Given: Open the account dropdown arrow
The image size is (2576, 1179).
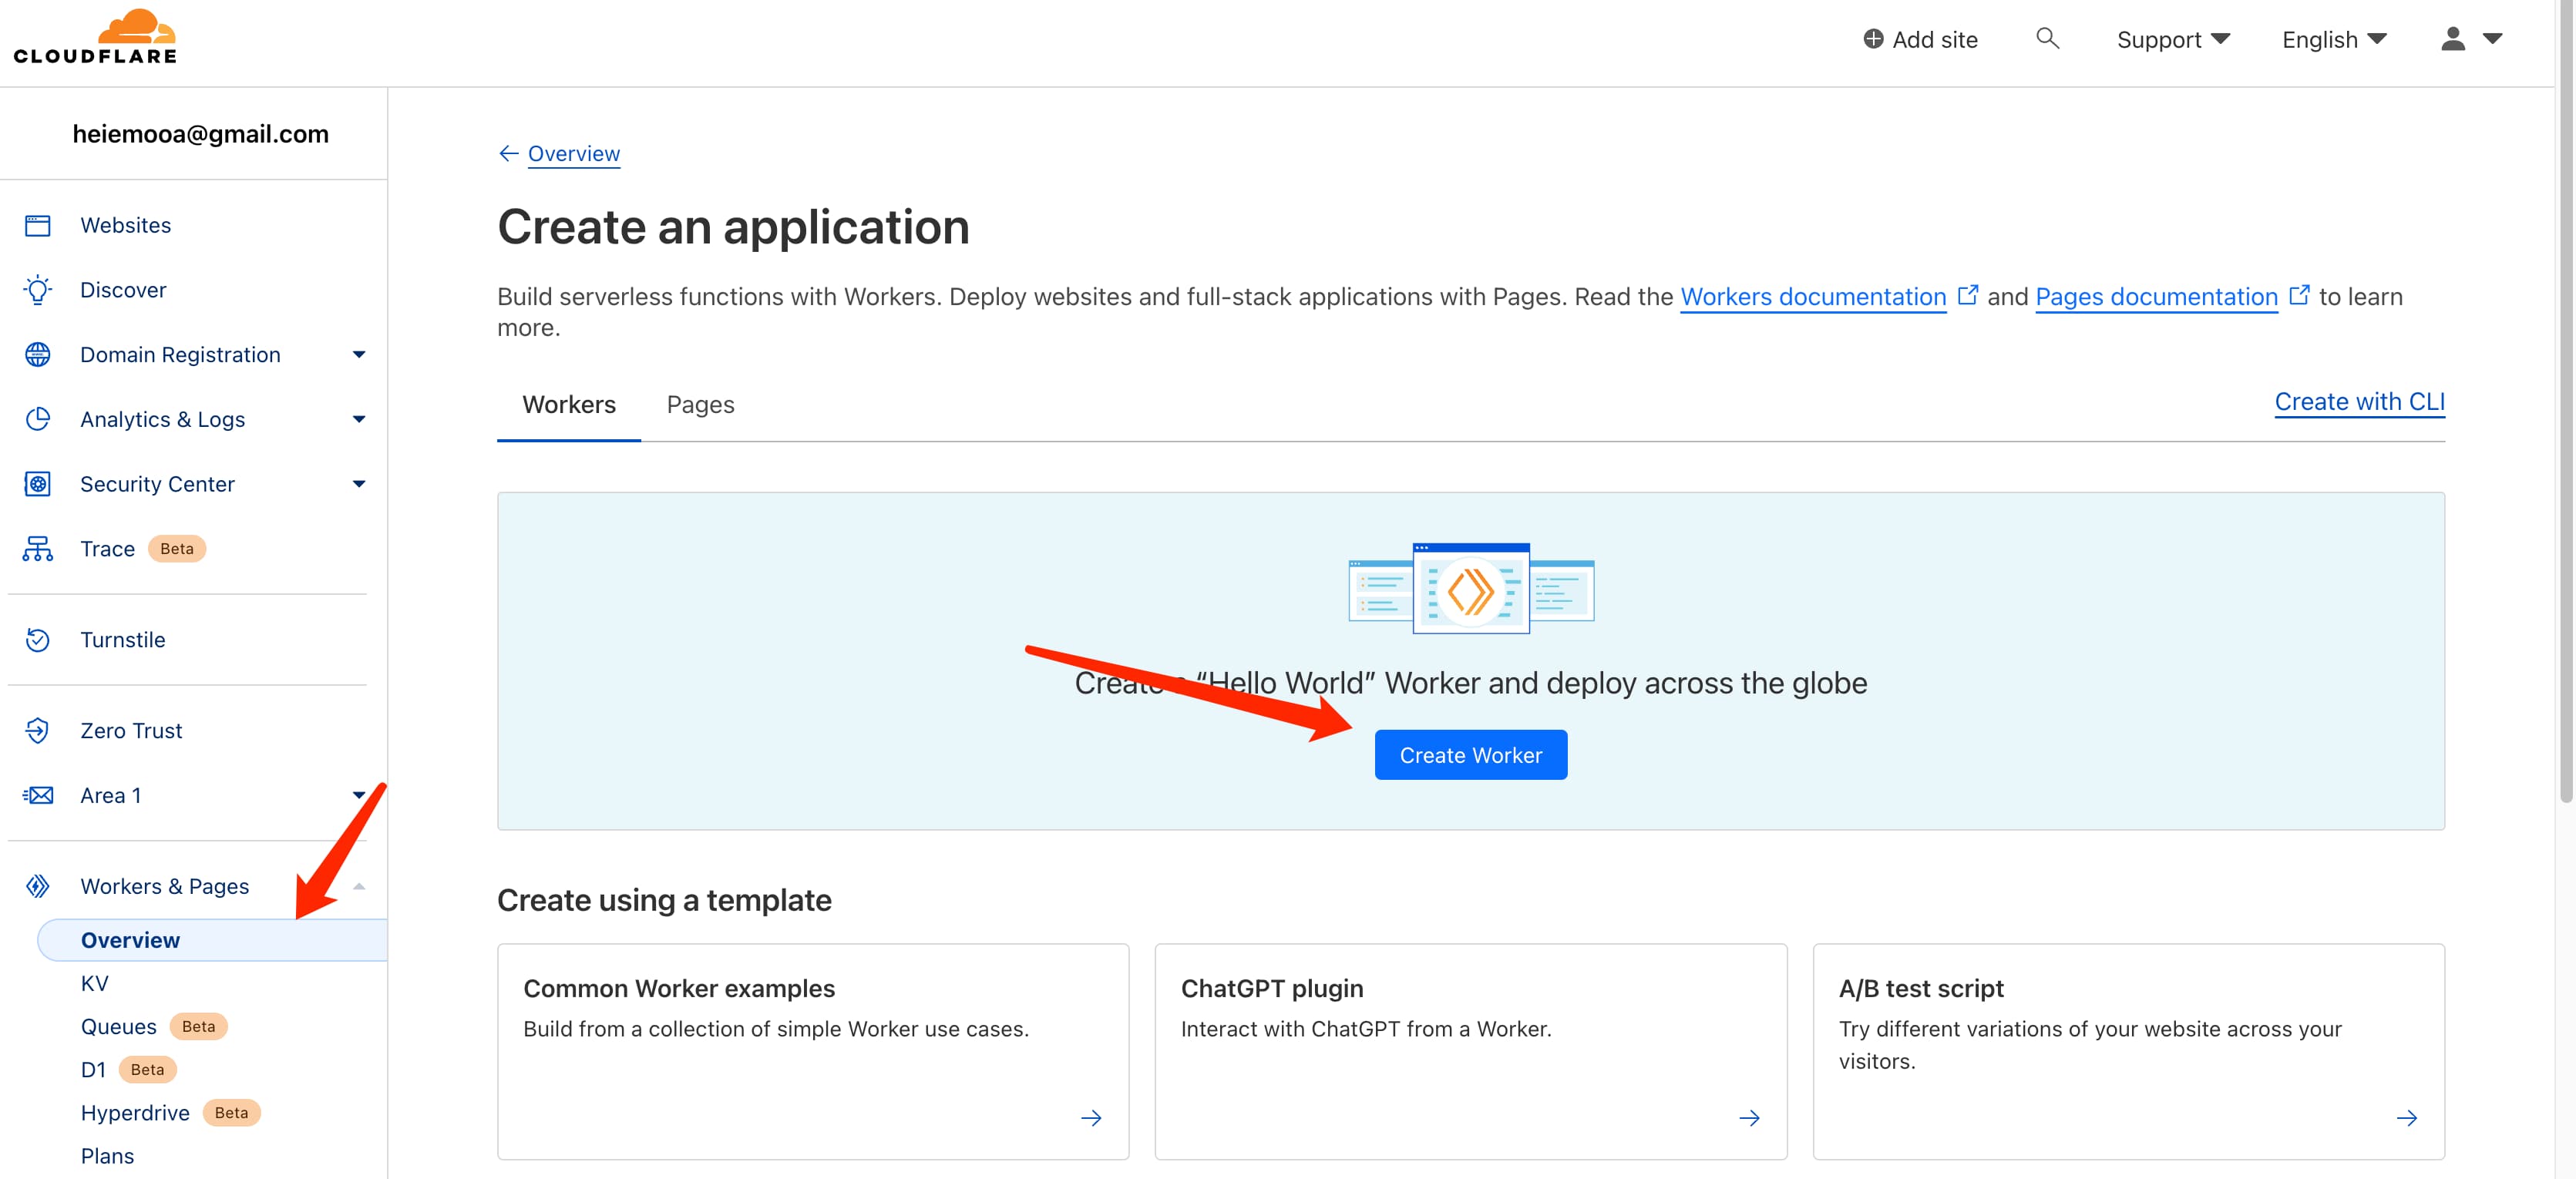Looking at the screenshot, I should coord(2492,39).
